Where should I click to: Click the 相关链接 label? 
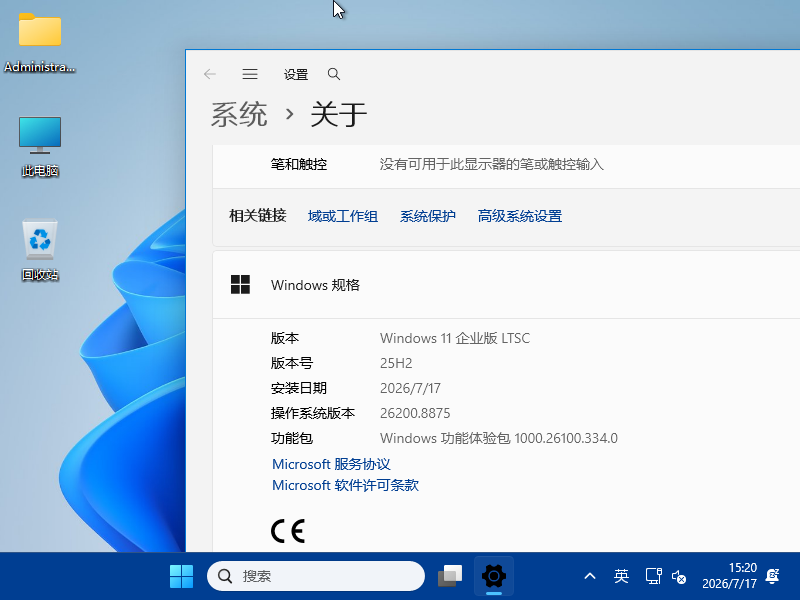pos(258,216)
